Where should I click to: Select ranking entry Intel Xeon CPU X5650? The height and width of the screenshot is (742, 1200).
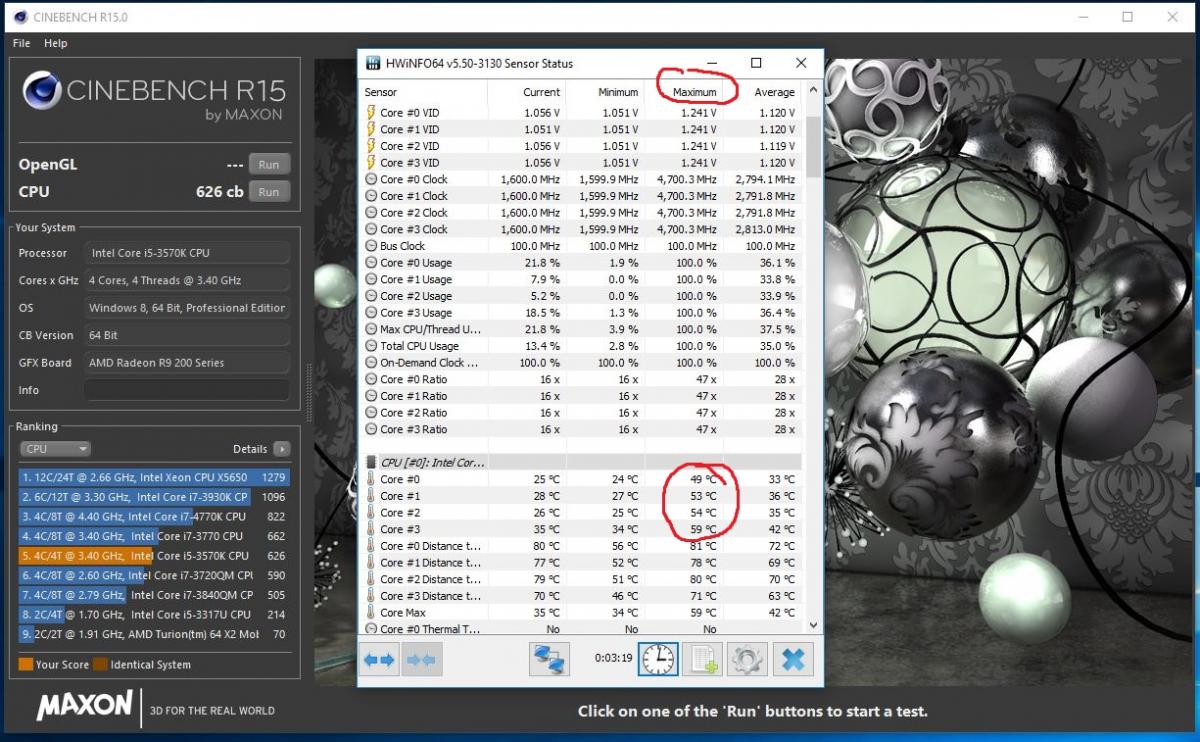154,477
